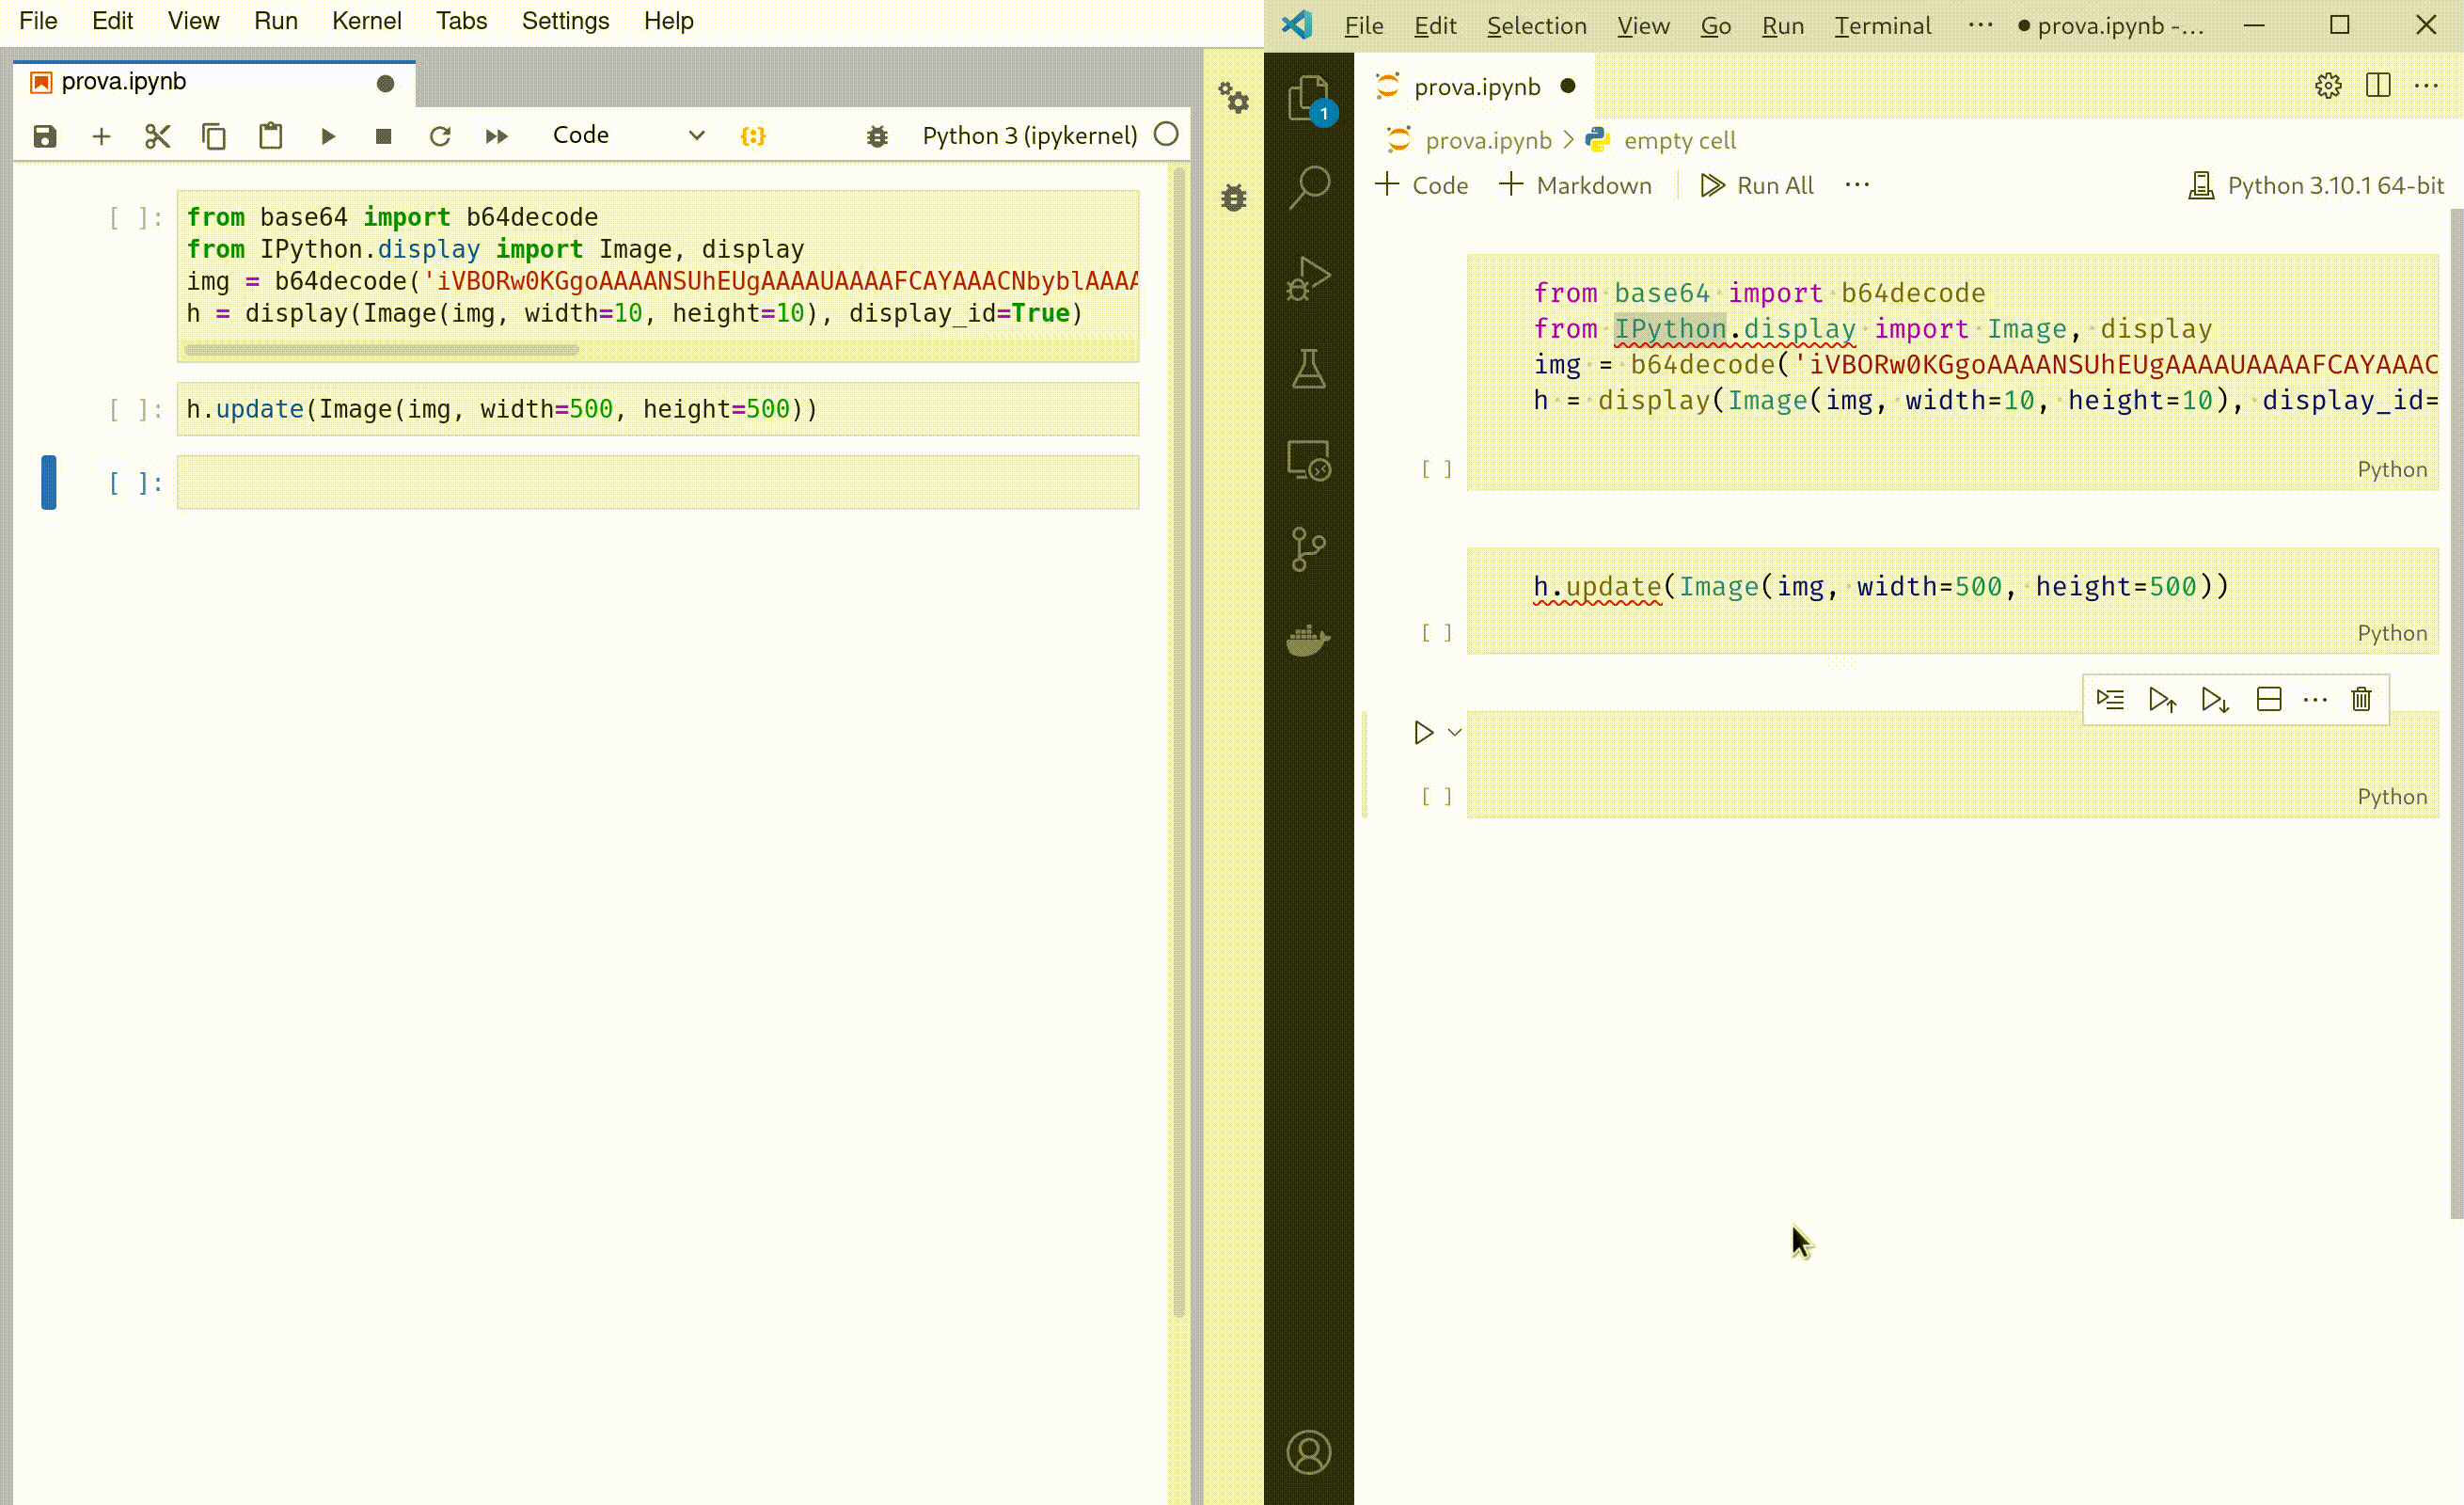Restart kernel and run all cells
Screen dimensions: 2464x1505
click(x=496, y=136)
